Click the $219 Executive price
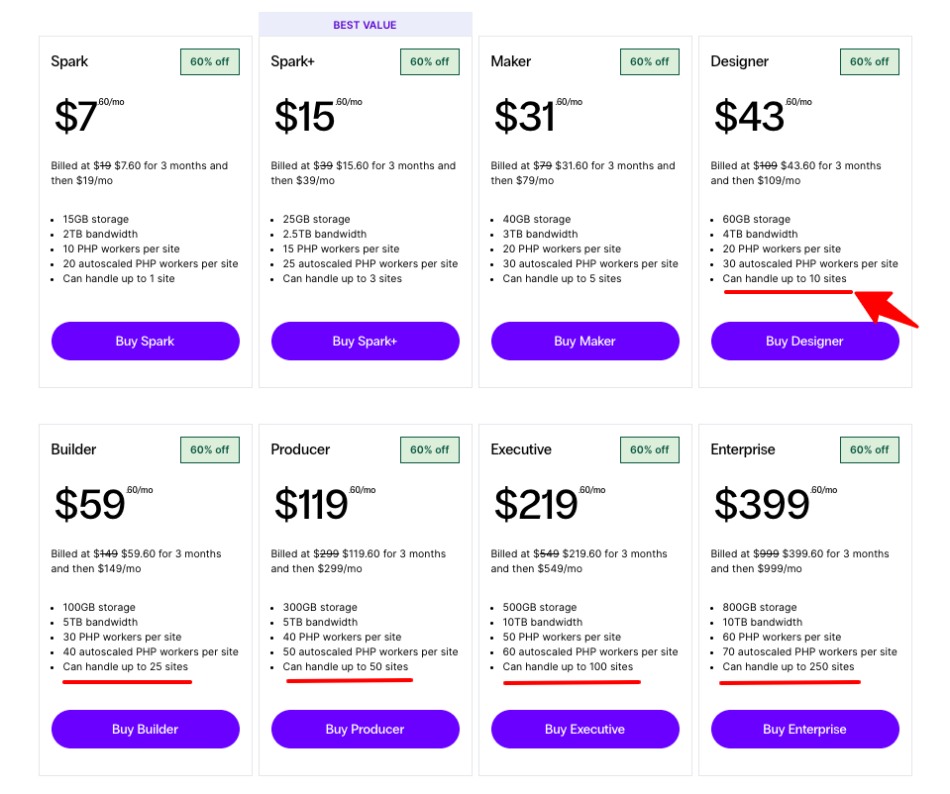Viewport: 950px width, 794px height. click(536, 505)
